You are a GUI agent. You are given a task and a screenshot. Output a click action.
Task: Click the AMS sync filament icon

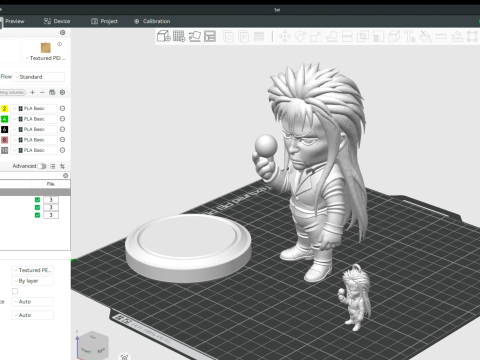click(52, 92)
